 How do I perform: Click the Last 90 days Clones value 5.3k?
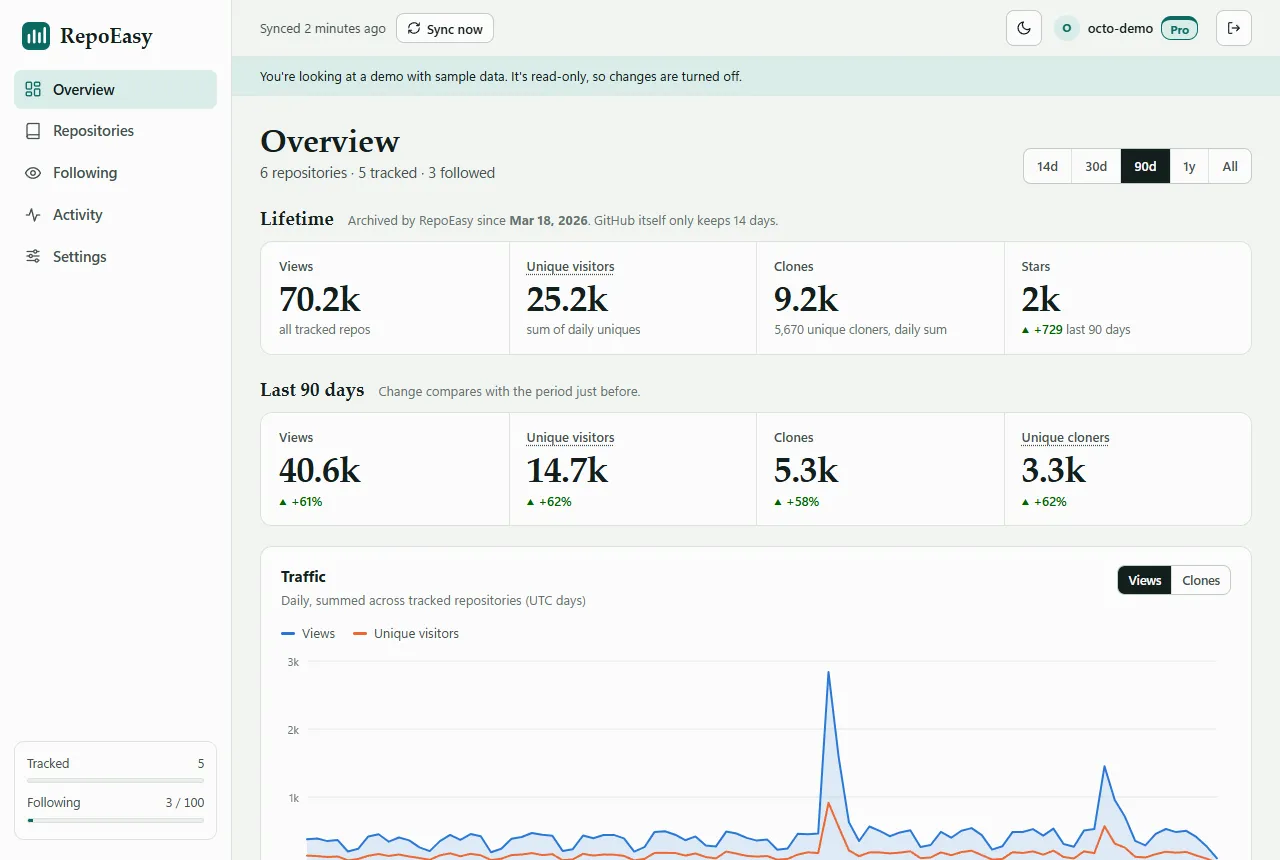tap(806, 469)
